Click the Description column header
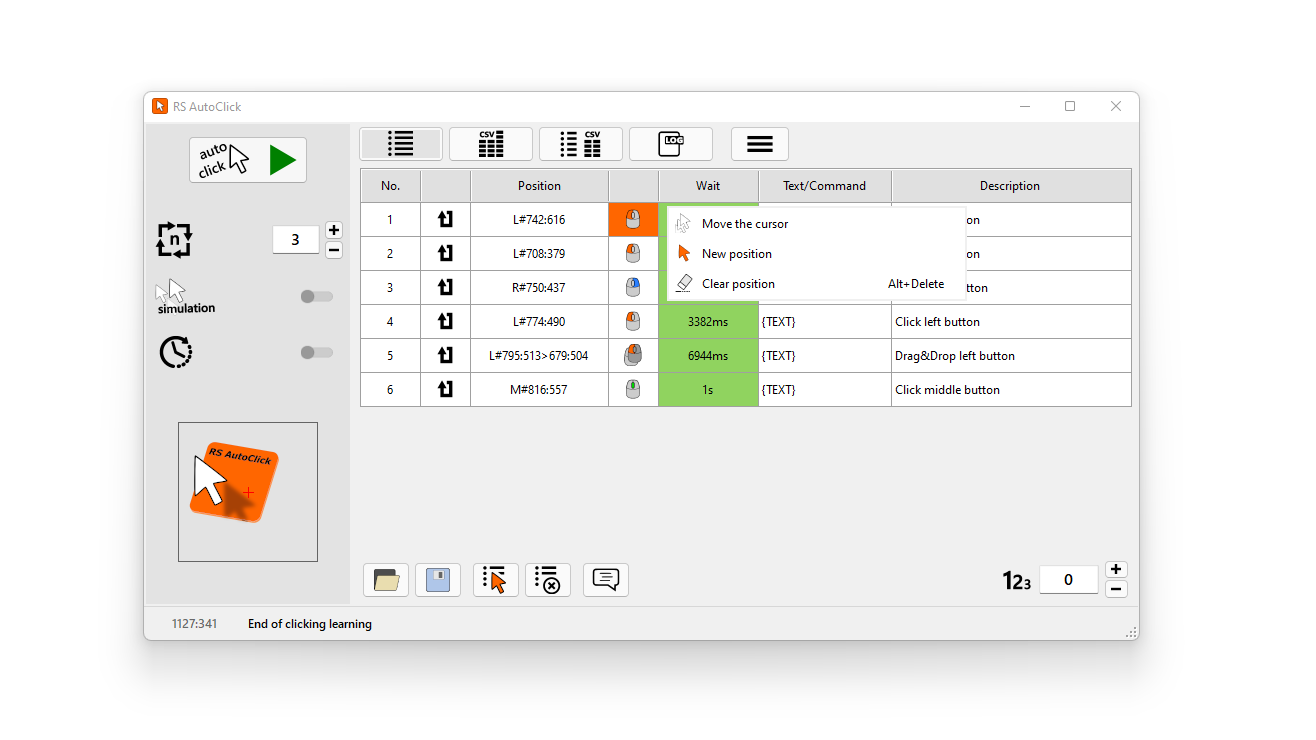The width and height of the screenshot is (1316, 740). coord(1011,186)
